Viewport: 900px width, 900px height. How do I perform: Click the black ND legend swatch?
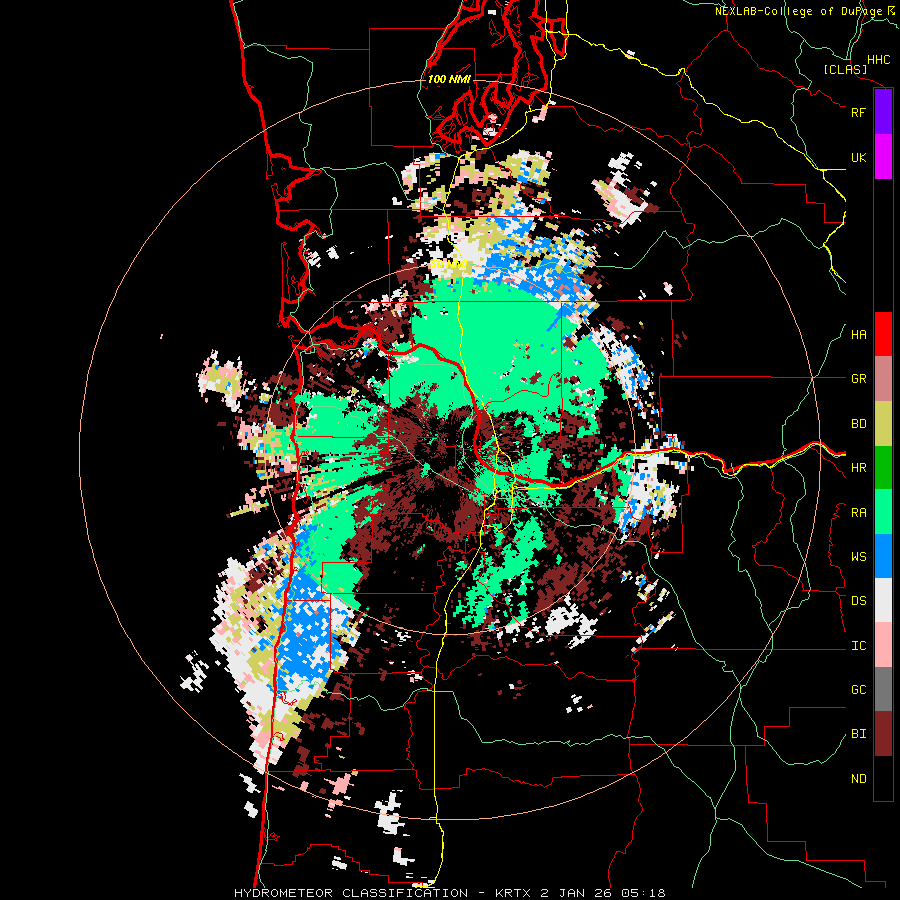(883, 778)
